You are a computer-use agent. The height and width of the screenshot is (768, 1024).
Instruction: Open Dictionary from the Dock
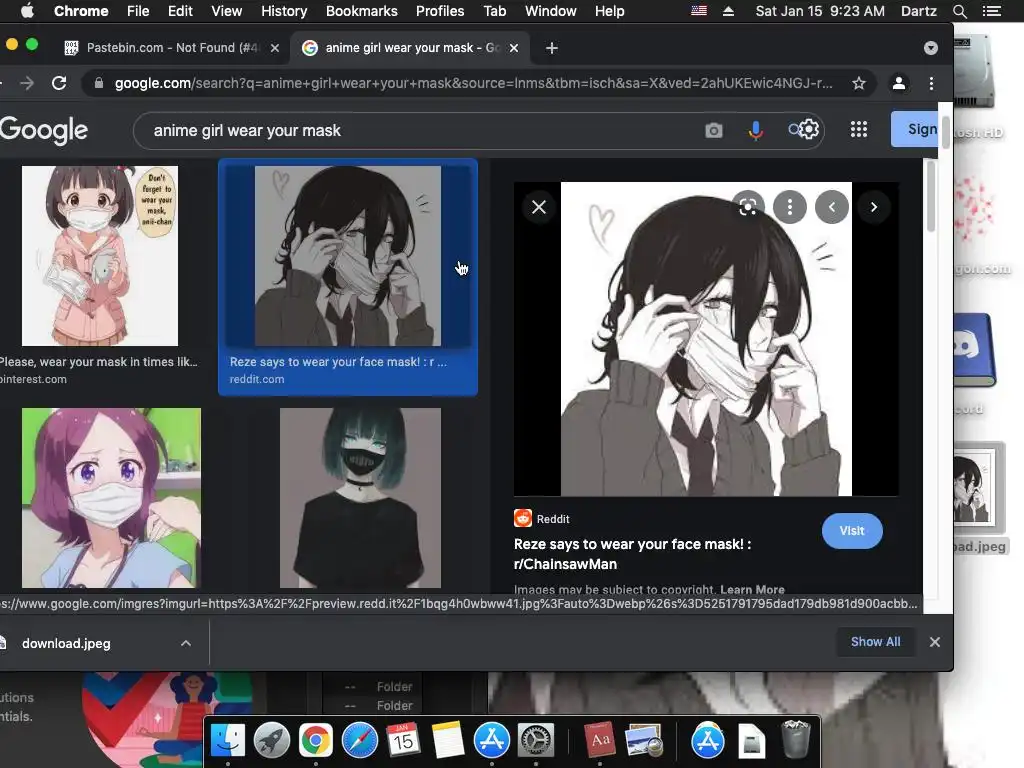click(x=600, y=739)
